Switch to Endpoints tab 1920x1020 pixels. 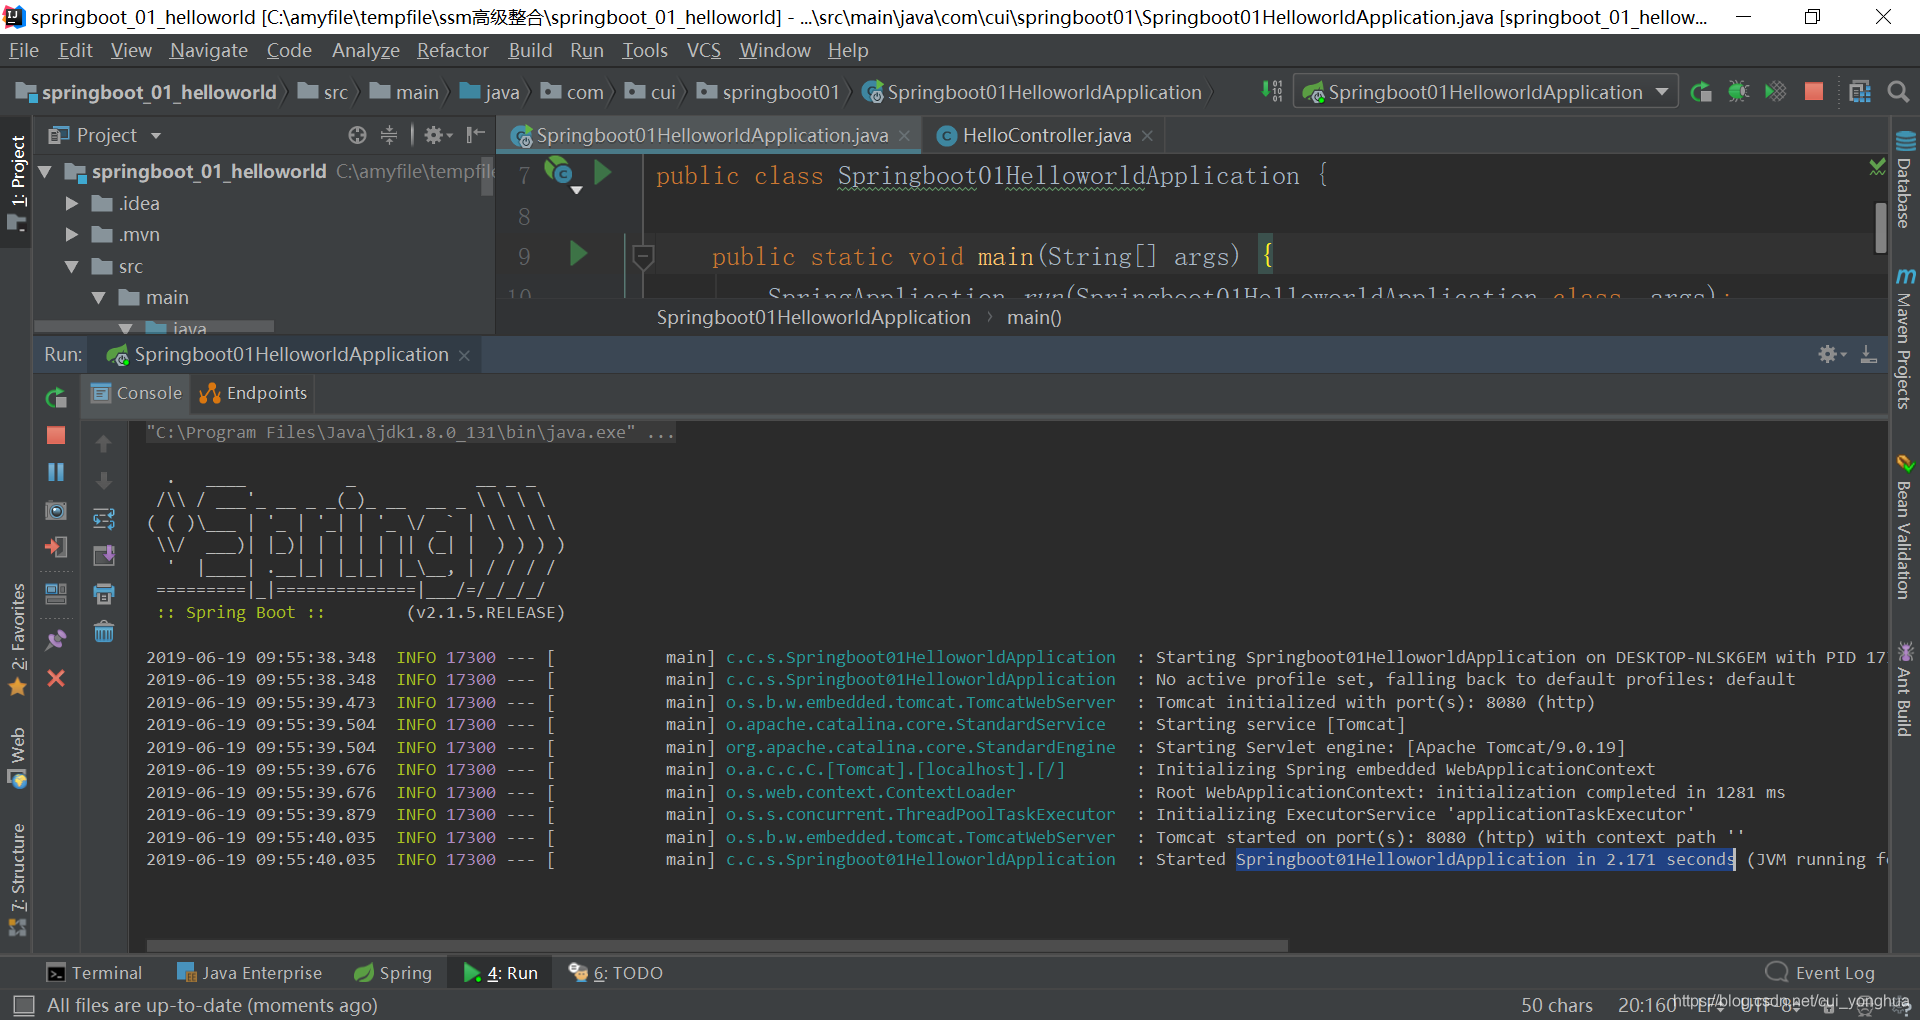[253, 393]
